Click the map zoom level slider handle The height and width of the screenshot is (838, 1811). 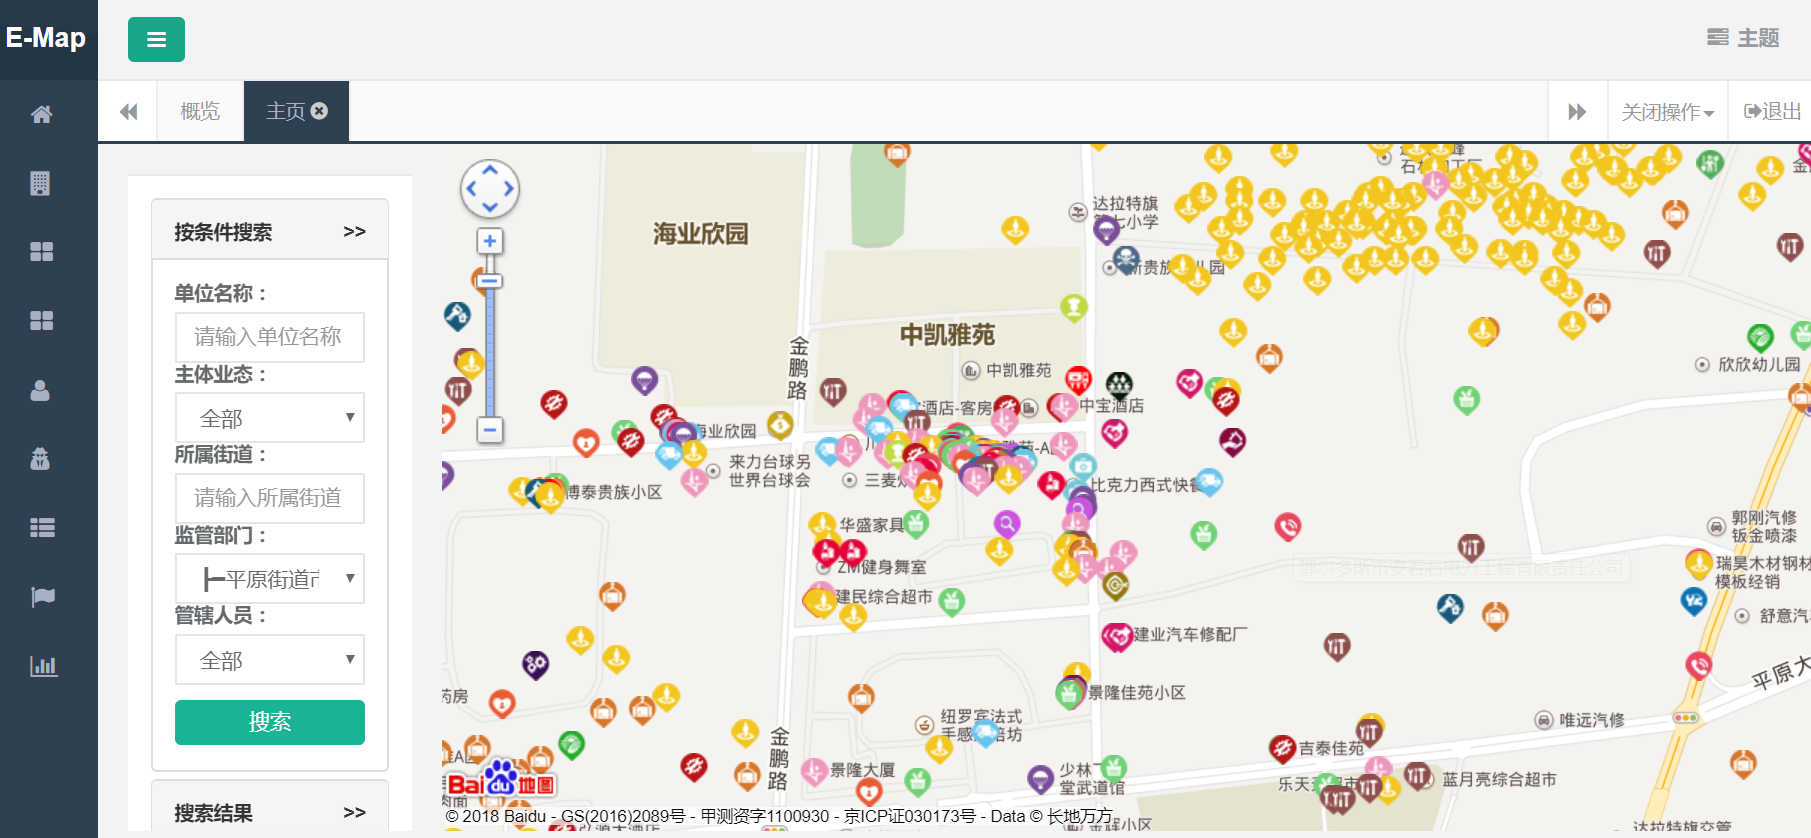tap(490, 282)
